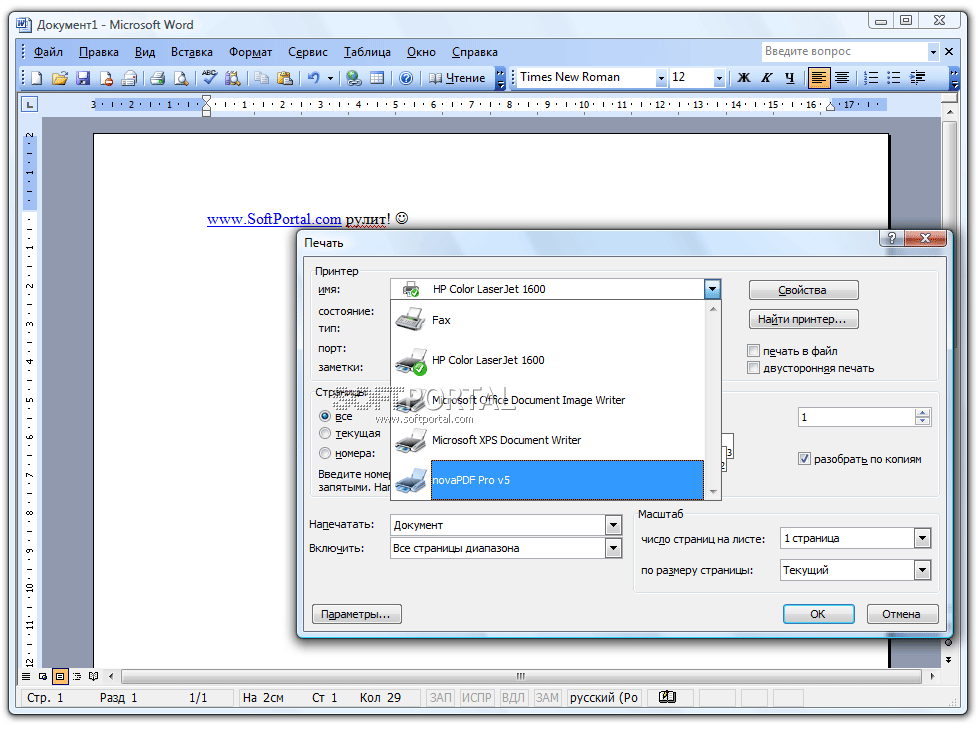Switch to Print Layout view button
Image resolution: width=979 pixels, height=729 pixels.
(60, 676)
